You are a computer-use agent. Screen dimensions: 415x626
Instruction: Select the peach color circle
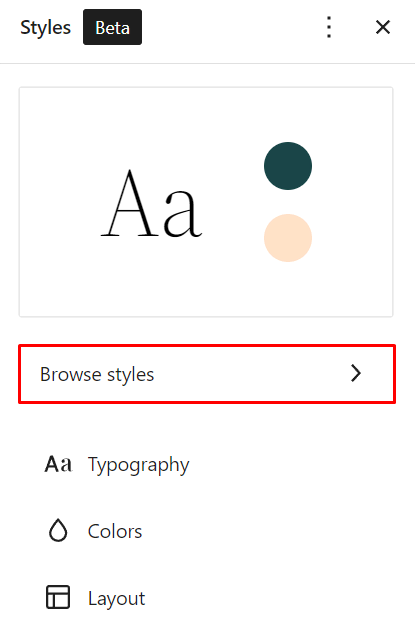[x=288, y=238]
